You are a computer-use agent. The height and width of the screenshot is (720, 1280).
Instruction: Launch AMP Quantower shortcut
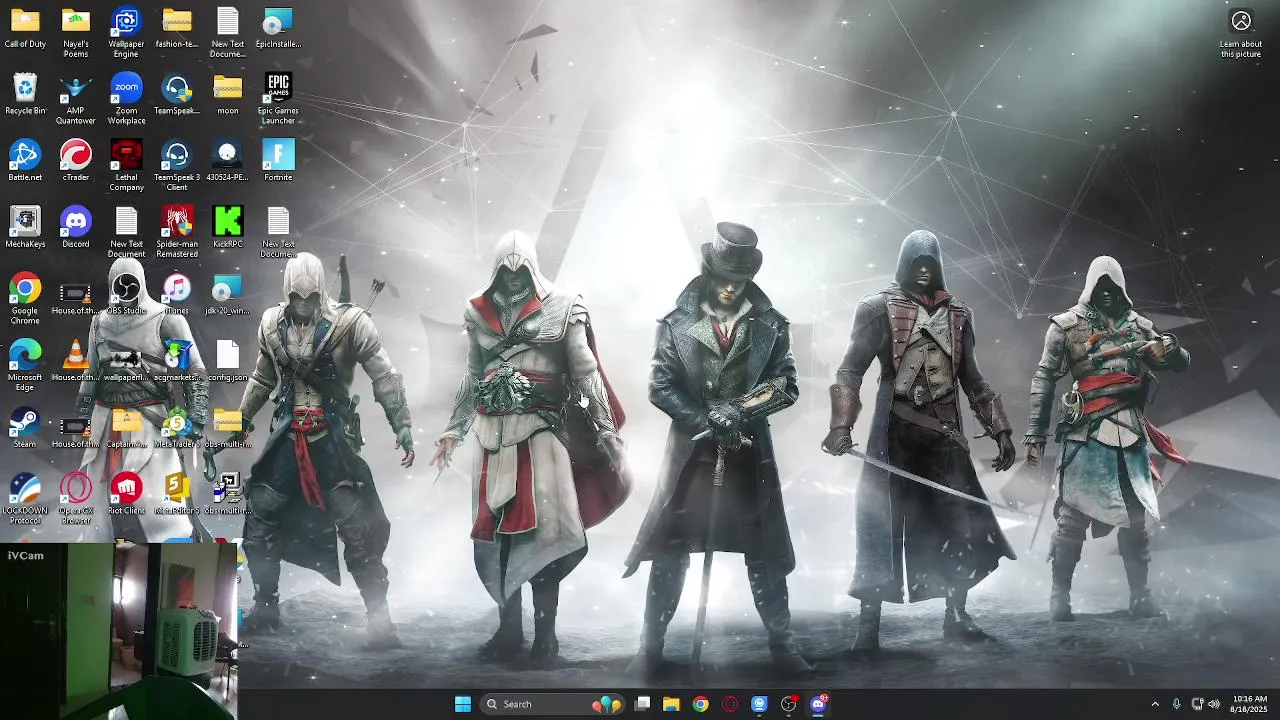pos(76,99)
